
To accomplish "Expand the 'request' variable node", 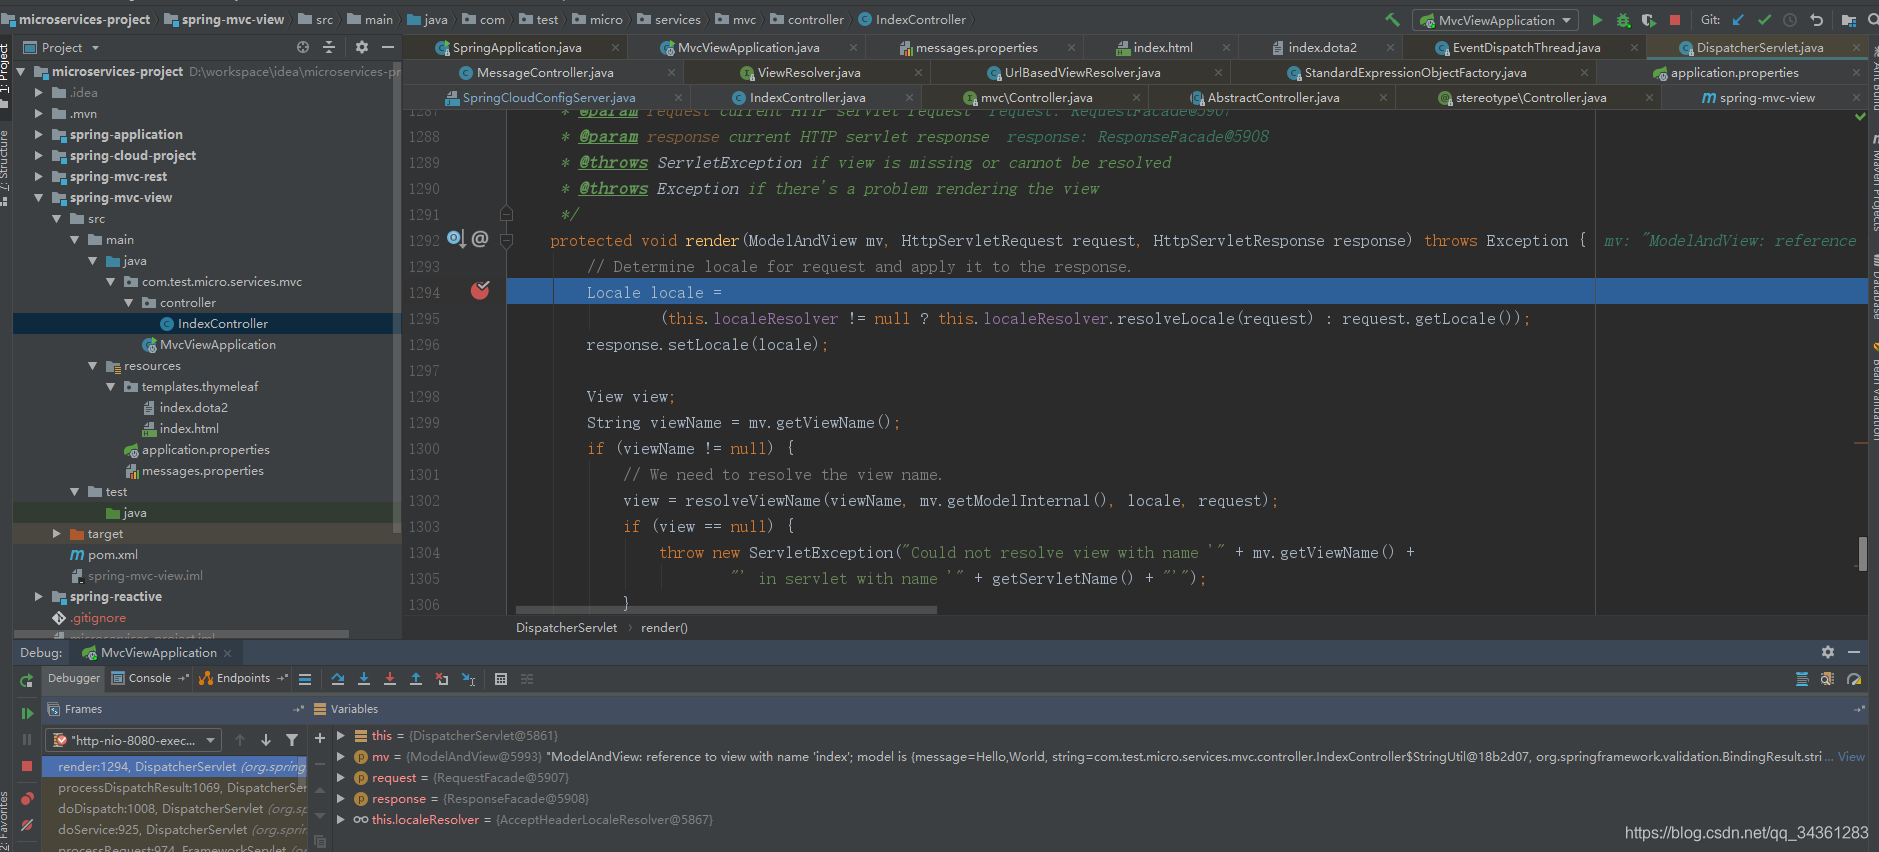I will coord(341,778).
